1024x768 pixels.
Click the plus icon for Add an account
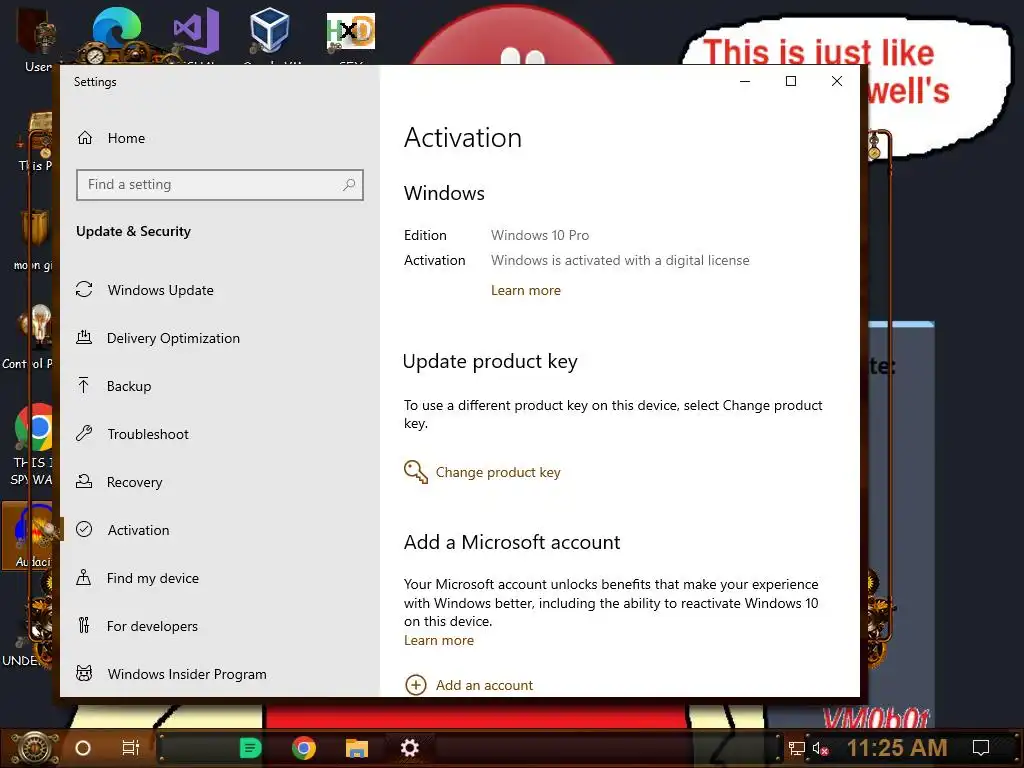pos(416,685)
